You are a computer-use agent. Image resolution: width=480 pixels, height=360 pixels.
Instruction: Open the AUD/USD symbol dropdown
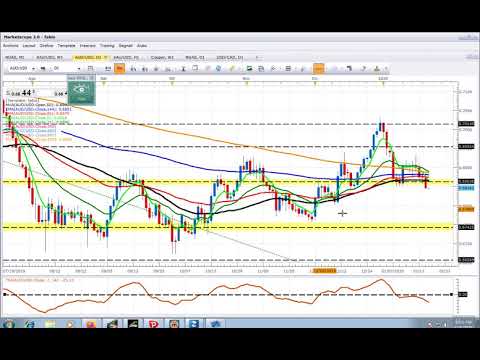tap(33, 69)
